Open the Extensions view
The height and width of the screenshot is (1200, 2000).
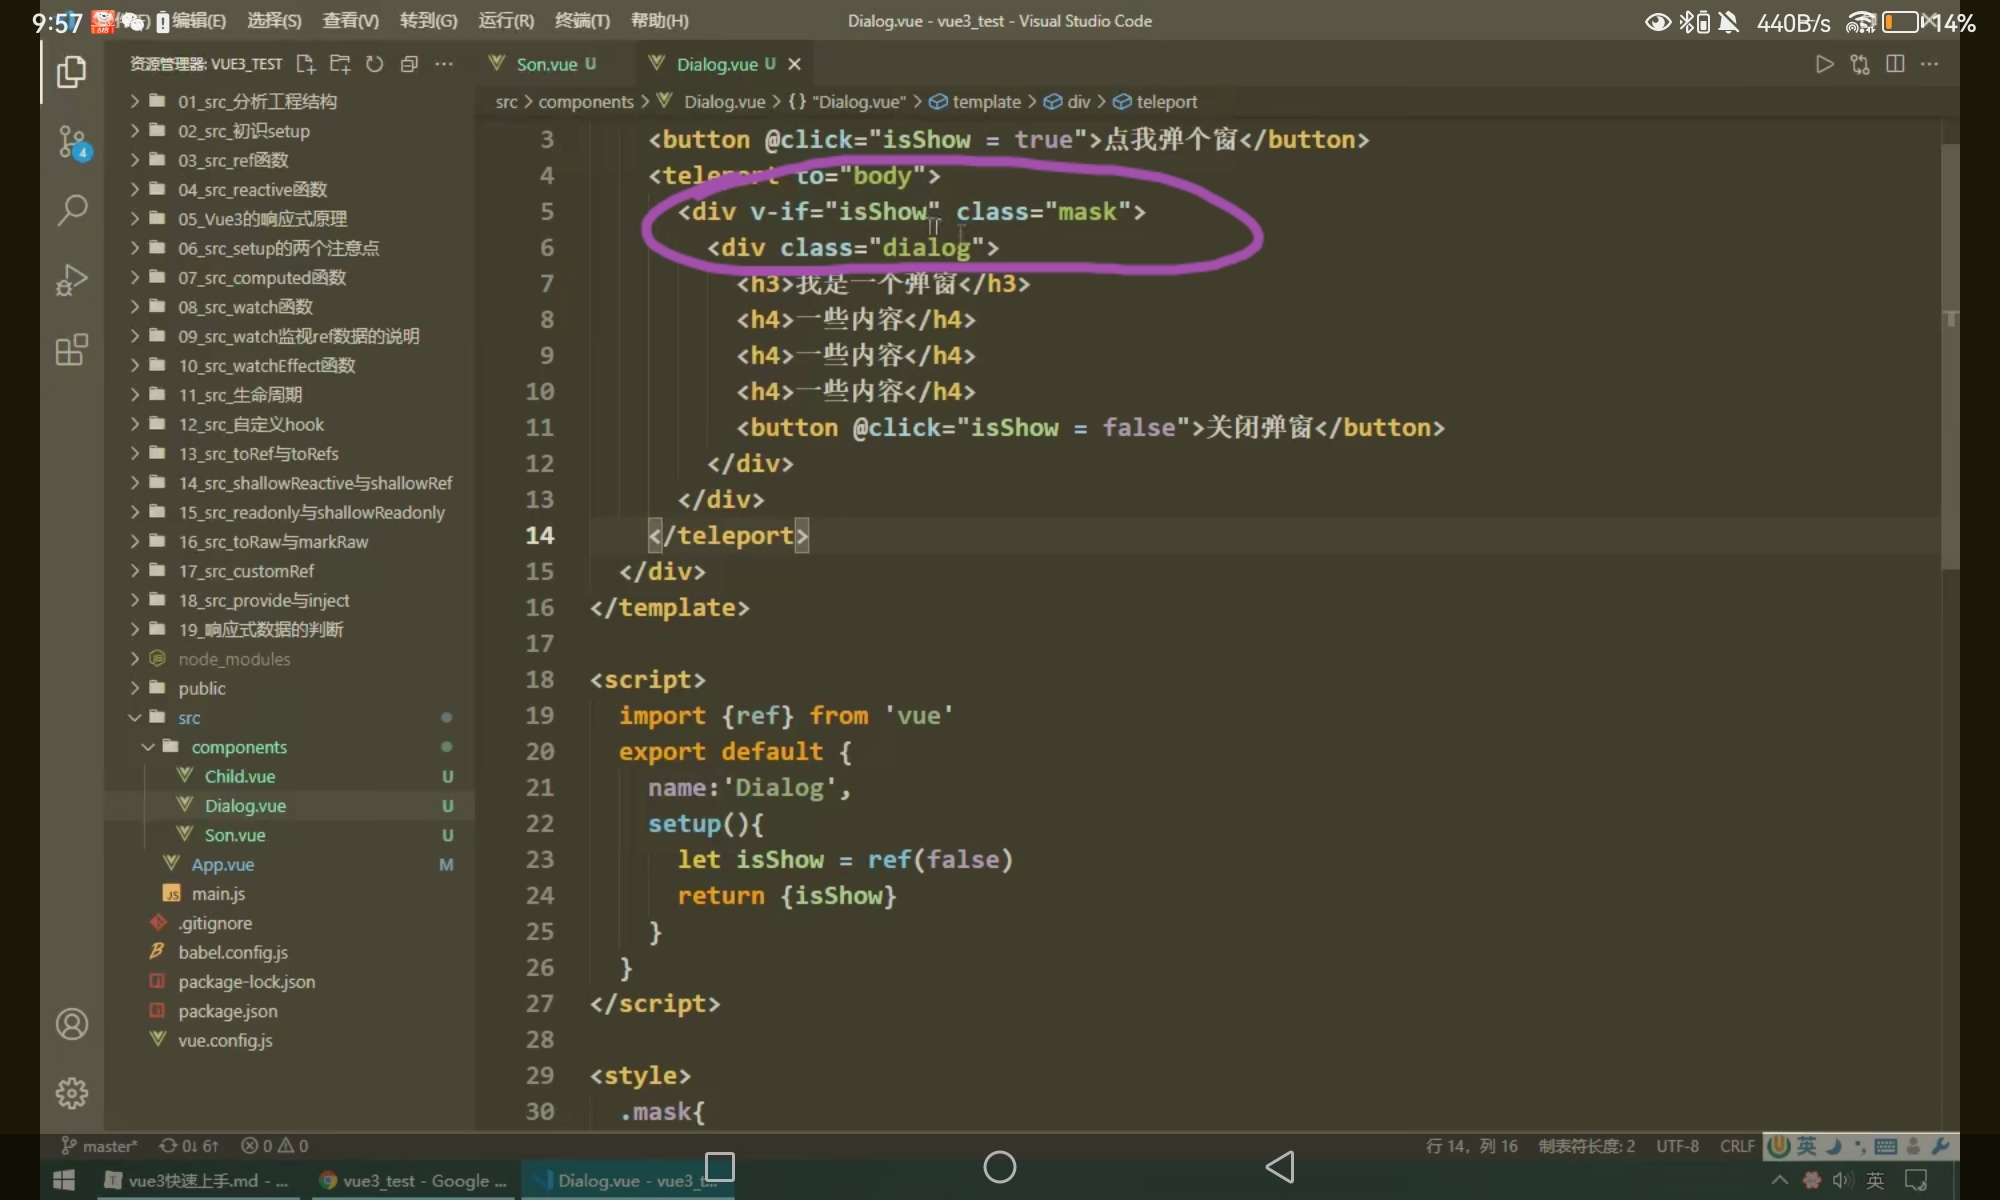coord(71,350)
